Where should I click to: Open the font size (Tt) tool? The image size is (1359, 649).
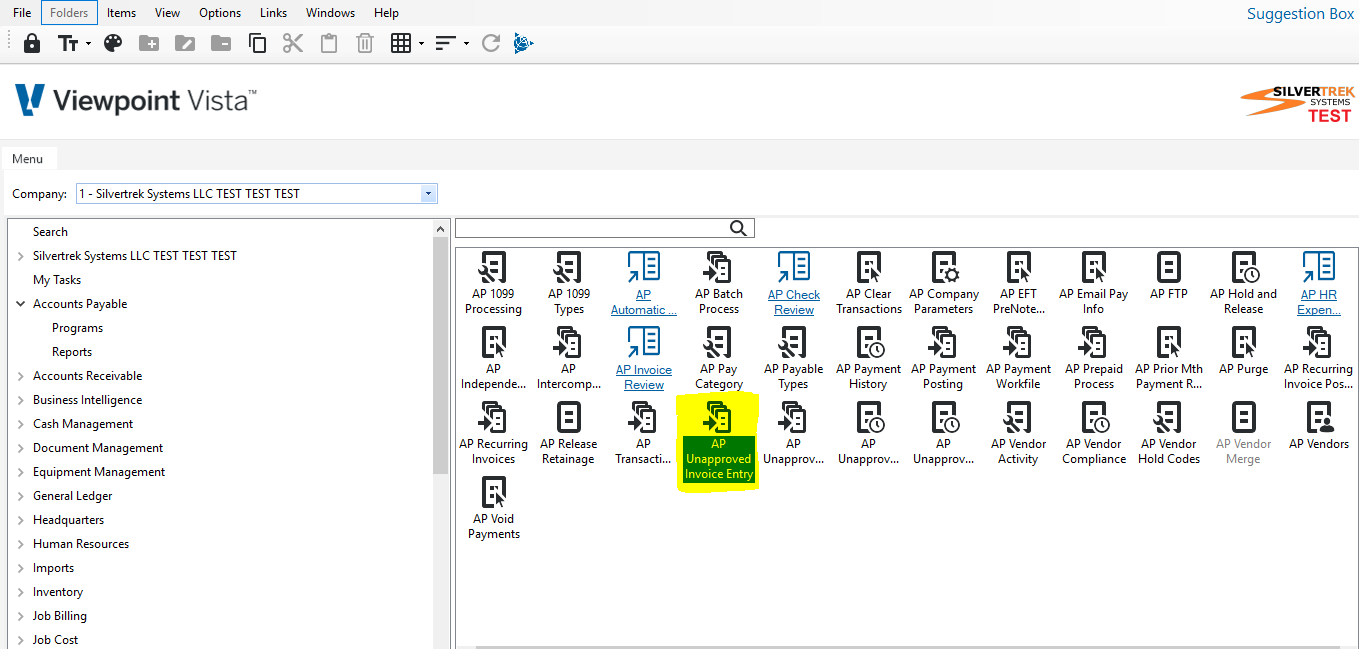(68, 43)
